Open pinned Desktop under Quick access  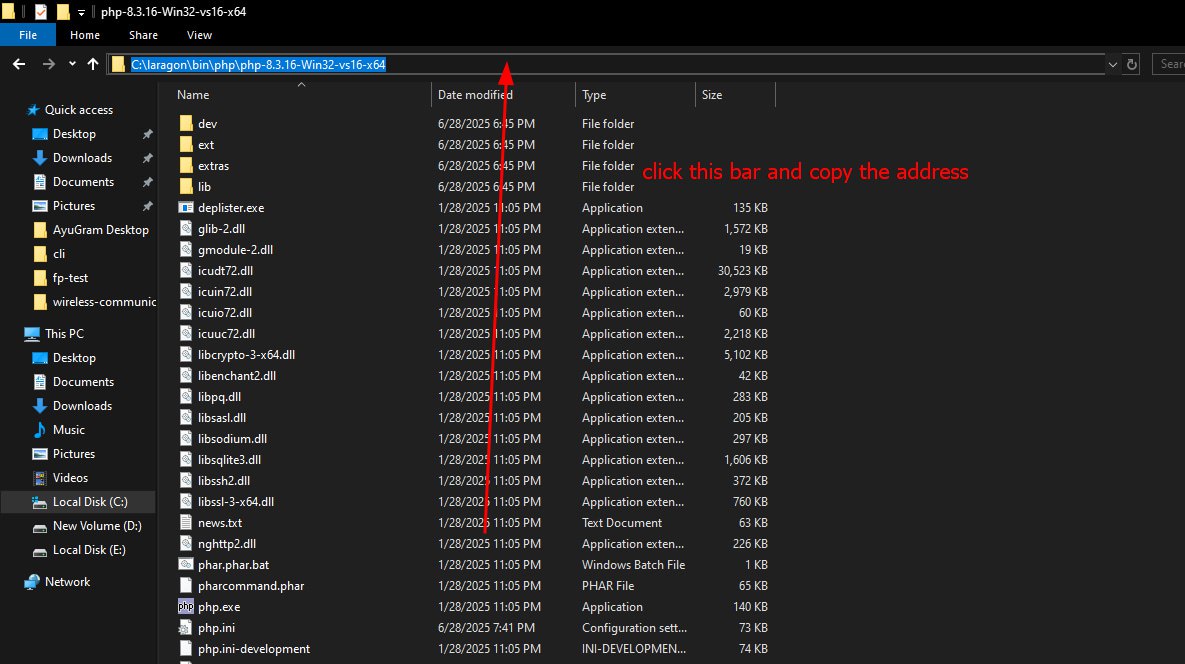pos(74,134)
